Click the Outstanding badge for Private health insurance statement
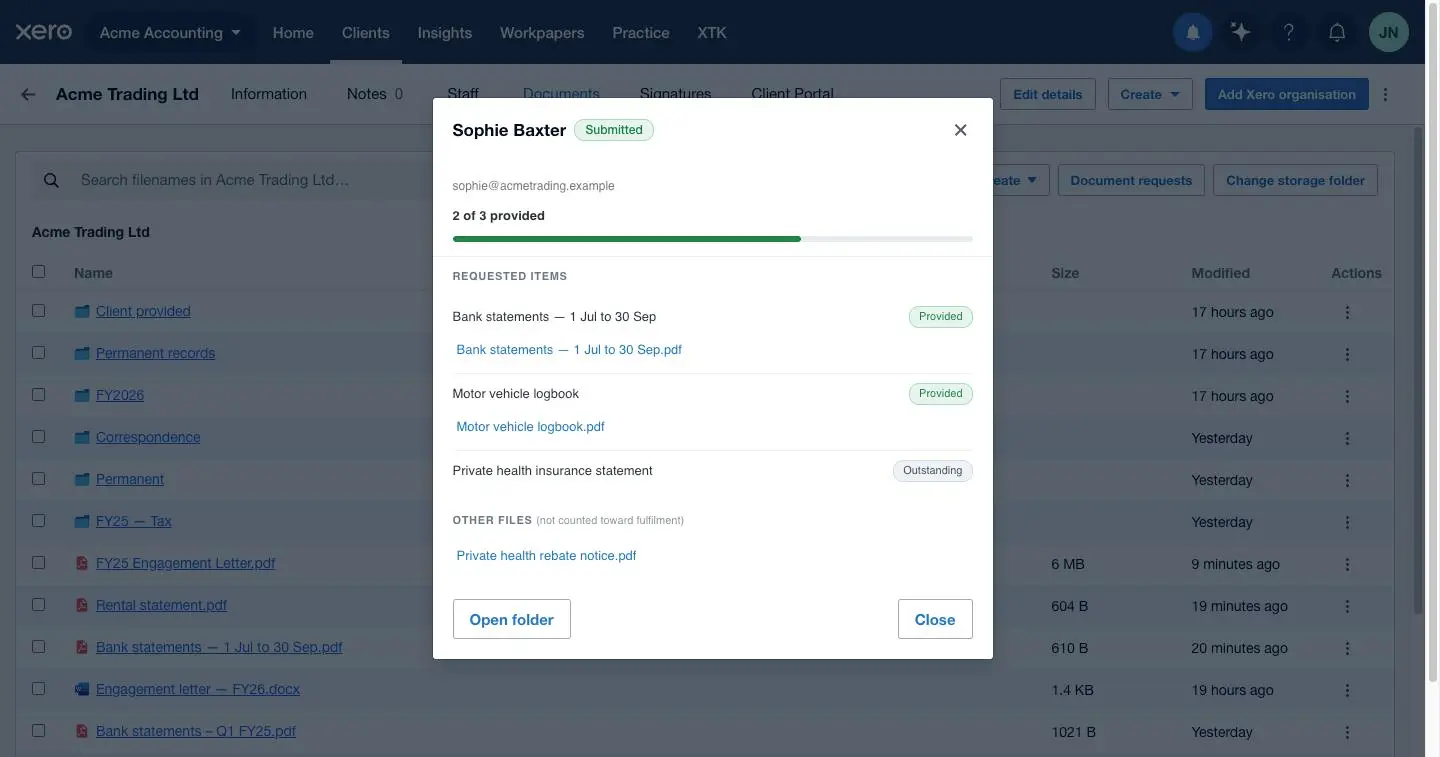 pos(932,471)
